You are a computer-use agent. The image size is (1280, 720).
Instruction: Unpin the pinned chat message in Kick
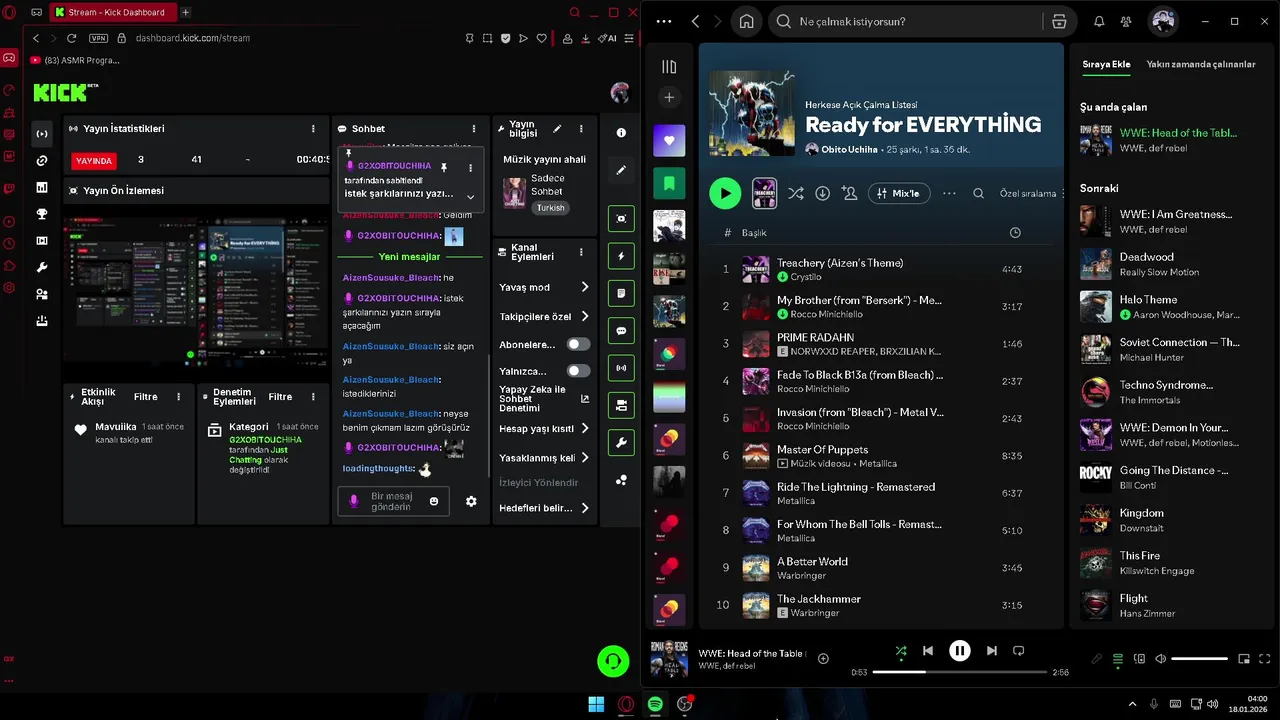[444, 167]
